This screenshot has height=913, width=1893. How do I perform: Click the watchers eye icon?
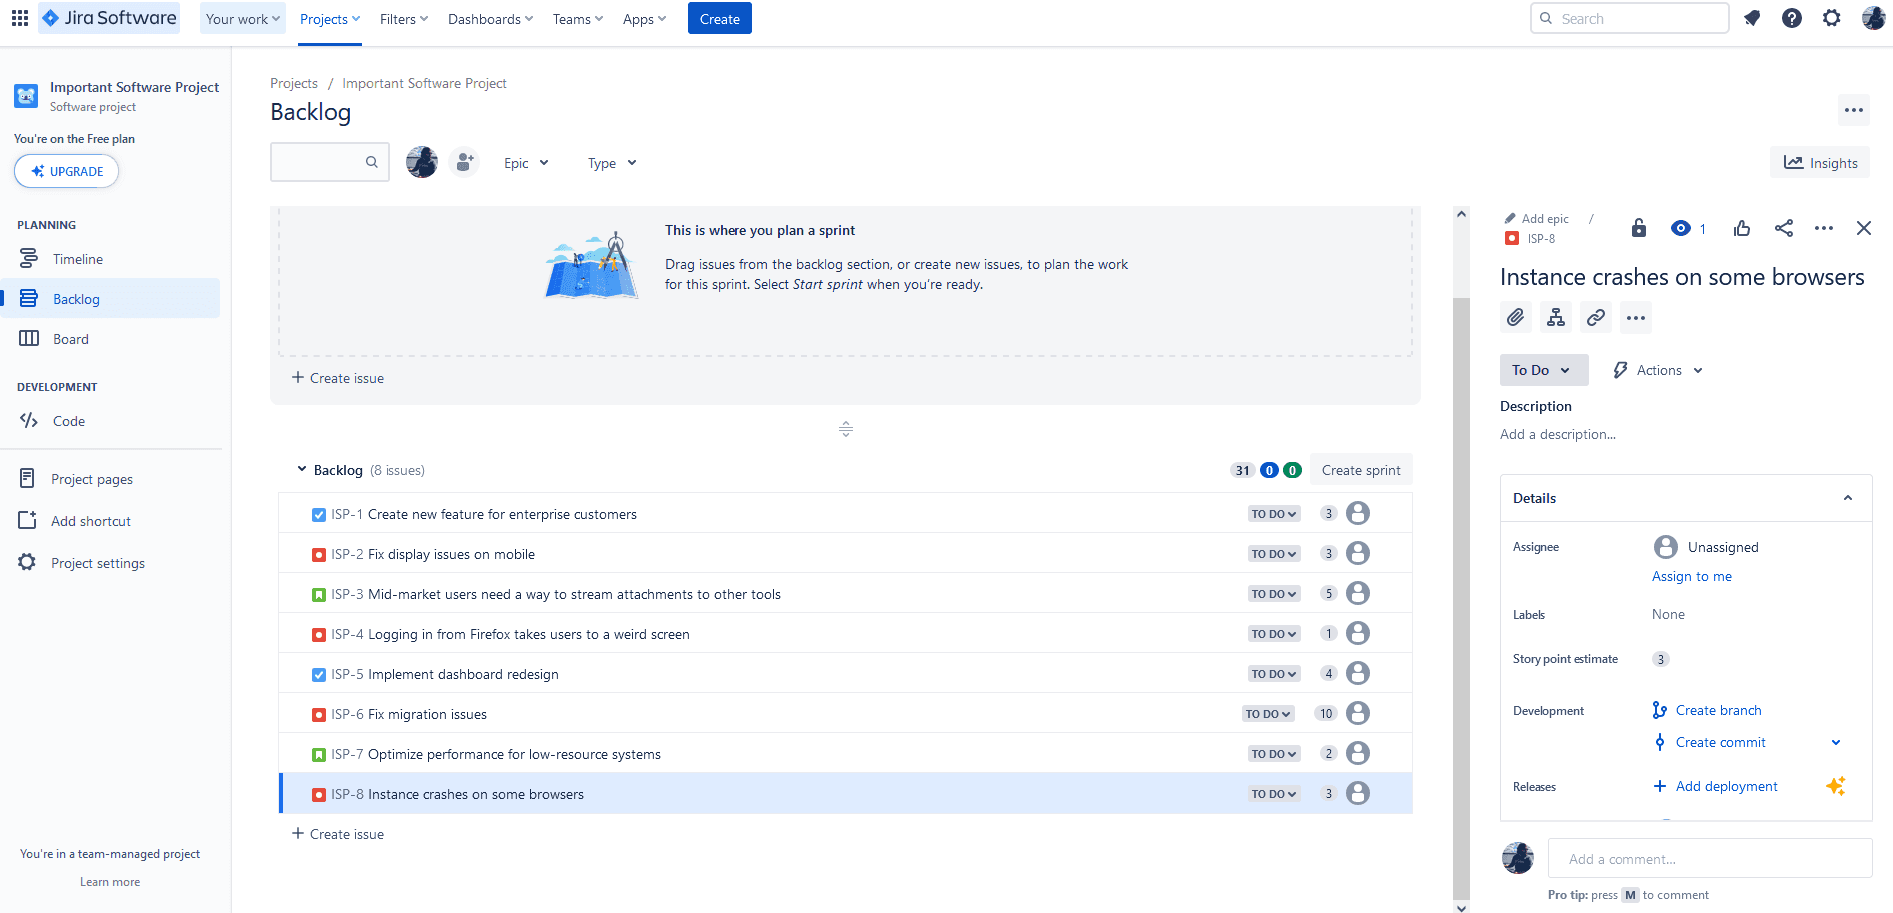point(1681,228)
